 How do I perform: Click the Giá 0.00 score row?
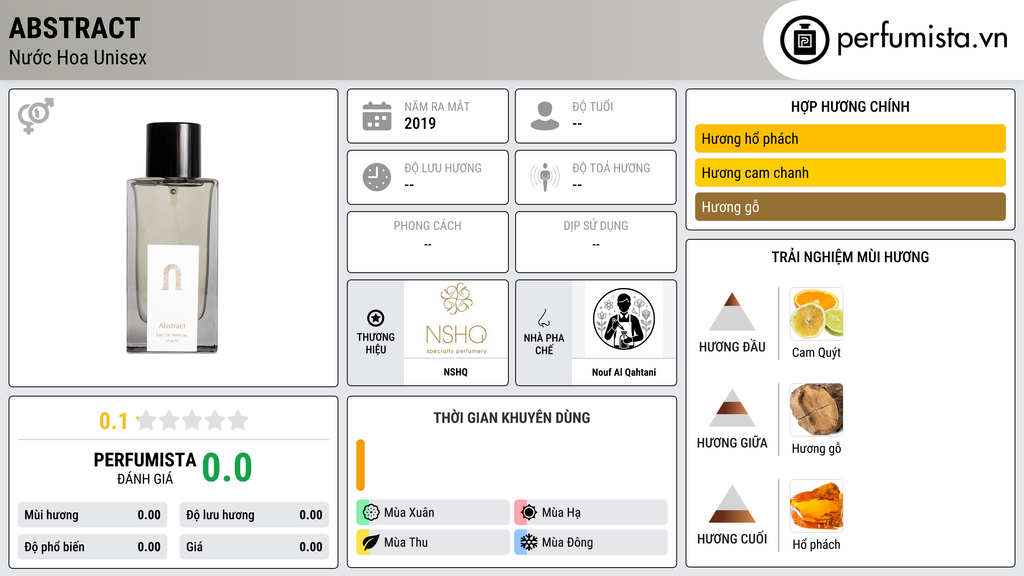coord(254,547)
